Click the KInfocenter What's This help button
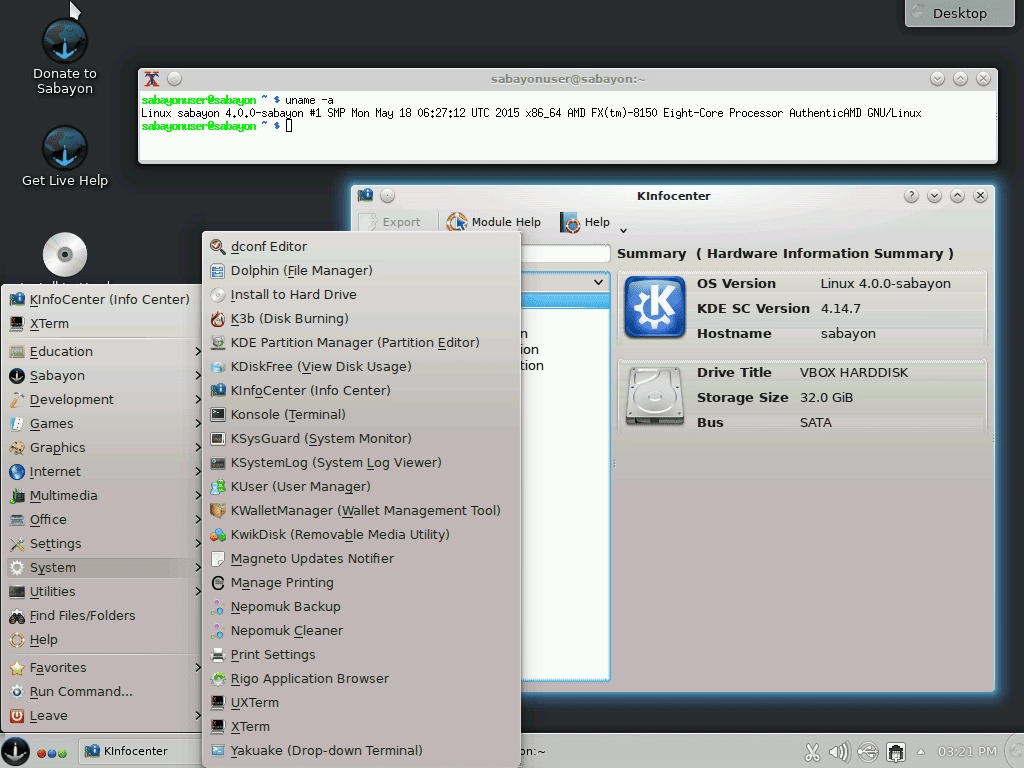 tap(911, 196)
